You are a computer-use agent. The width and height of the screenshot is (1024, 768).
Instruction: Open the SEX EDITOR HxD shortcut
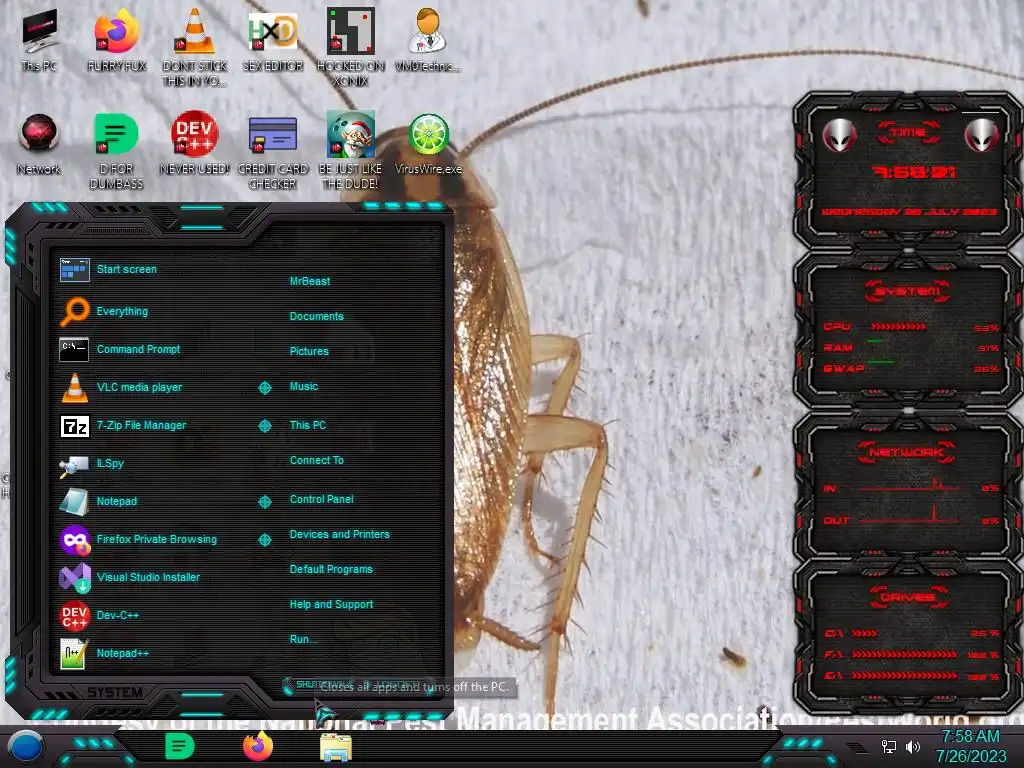click(273, 40)
